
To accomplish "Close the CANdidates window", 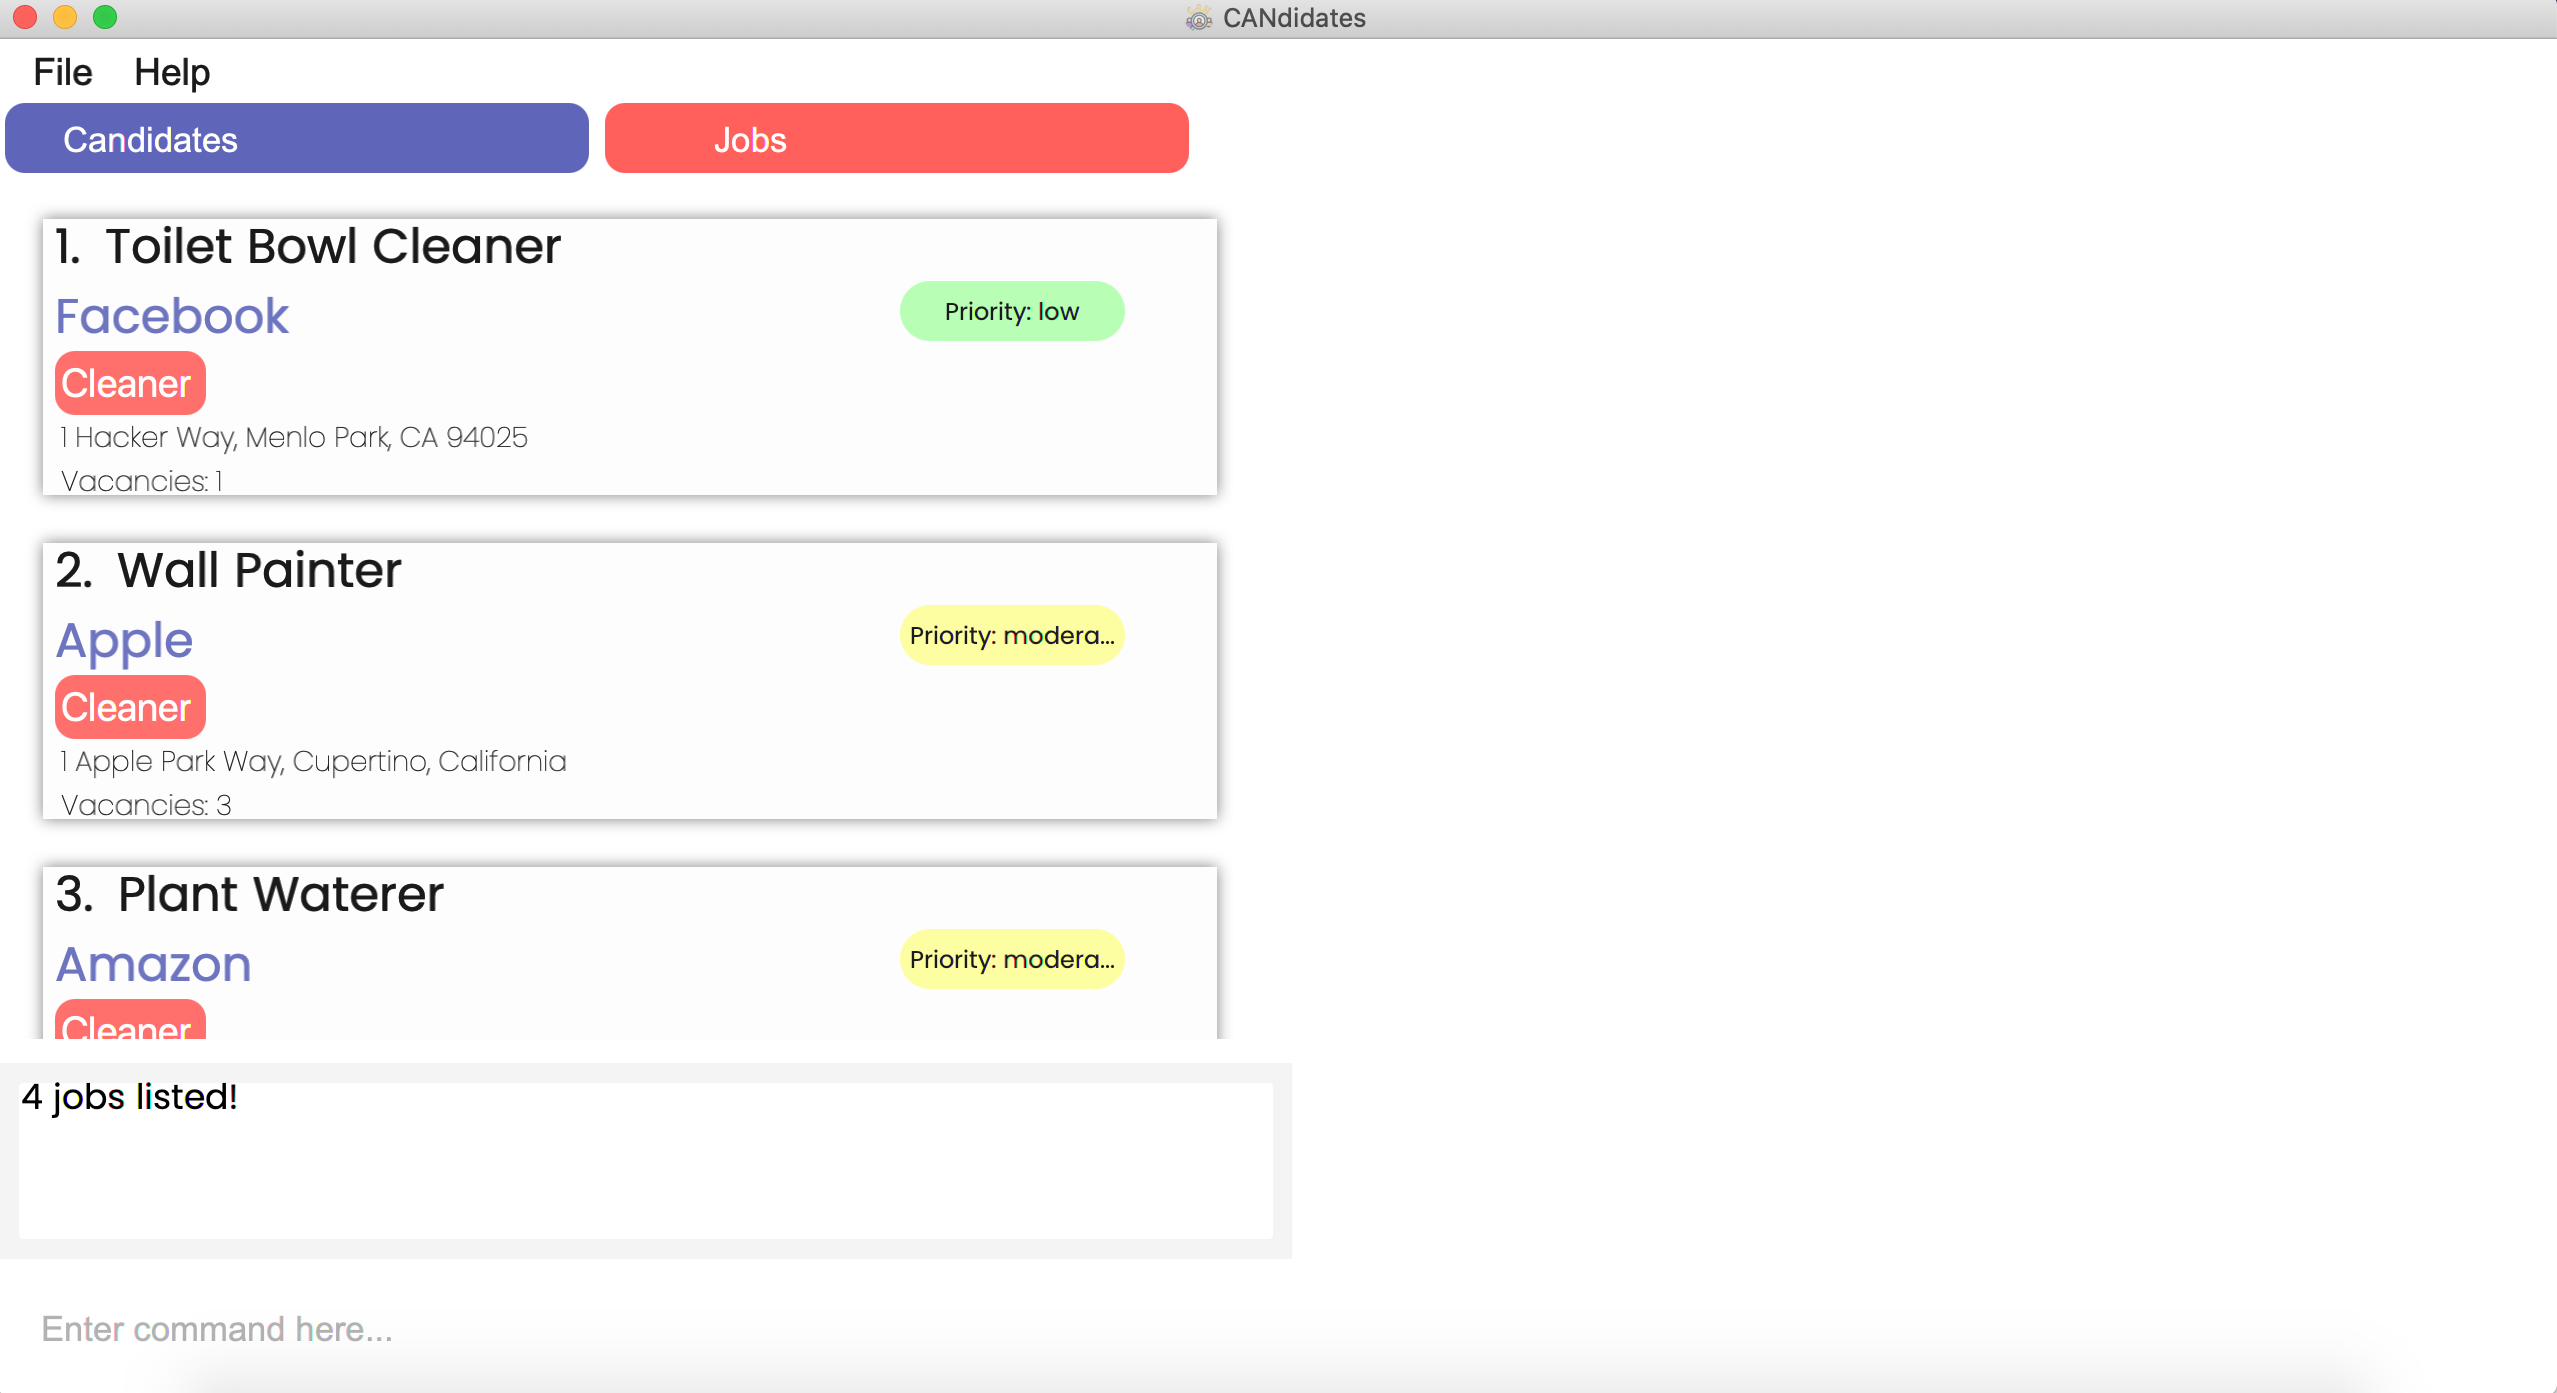I will coord(25,17).
